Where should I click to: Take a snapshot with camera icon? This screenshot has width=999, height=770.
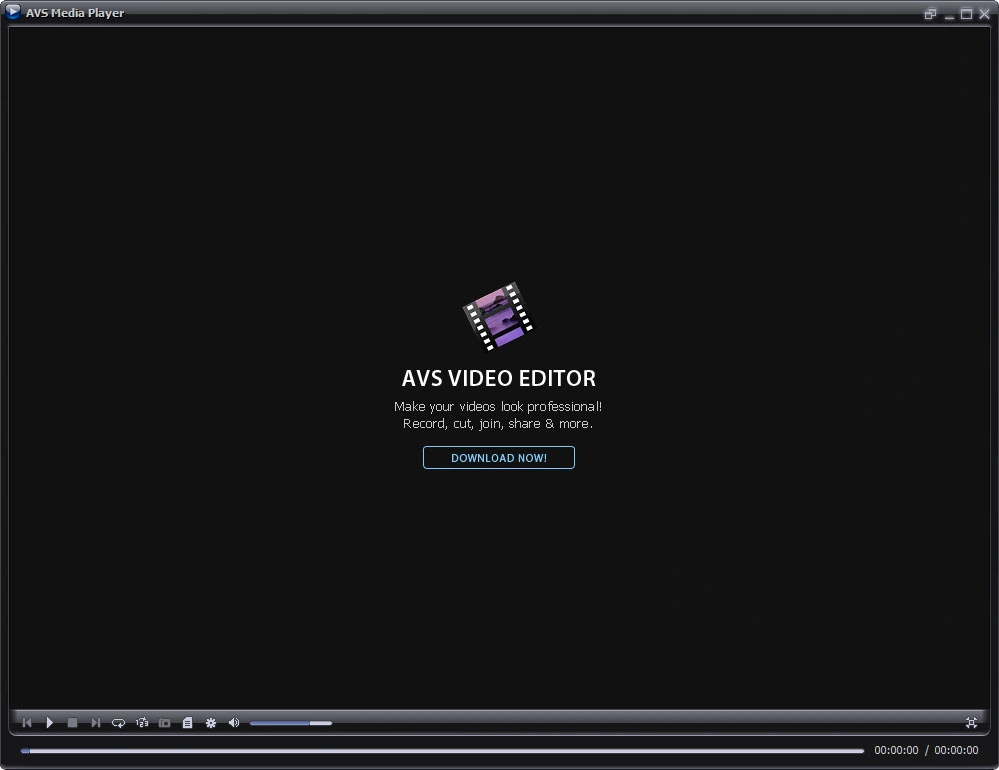(165, 723)
